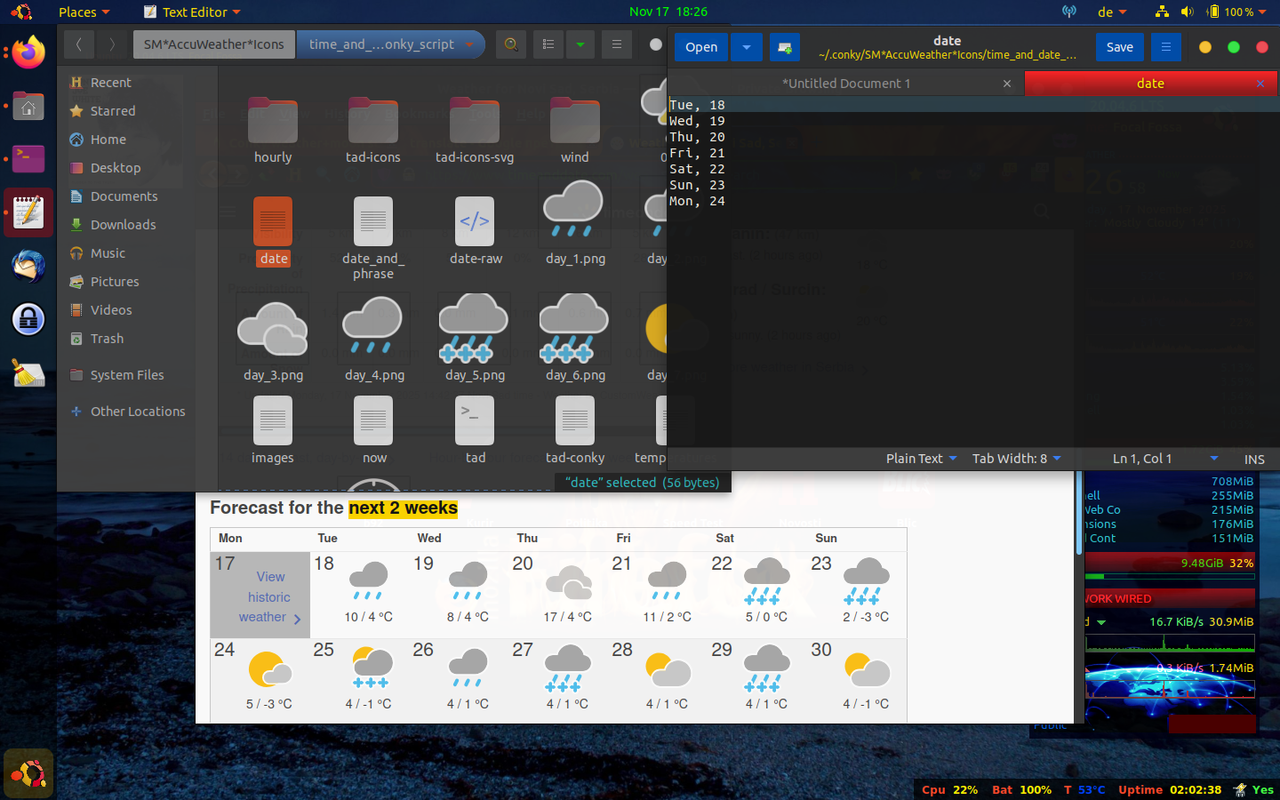The width and height of the screenshot is (1280, 800).
Task: Open the Text Editor hamburger menu
Action: click(1165, 47)
